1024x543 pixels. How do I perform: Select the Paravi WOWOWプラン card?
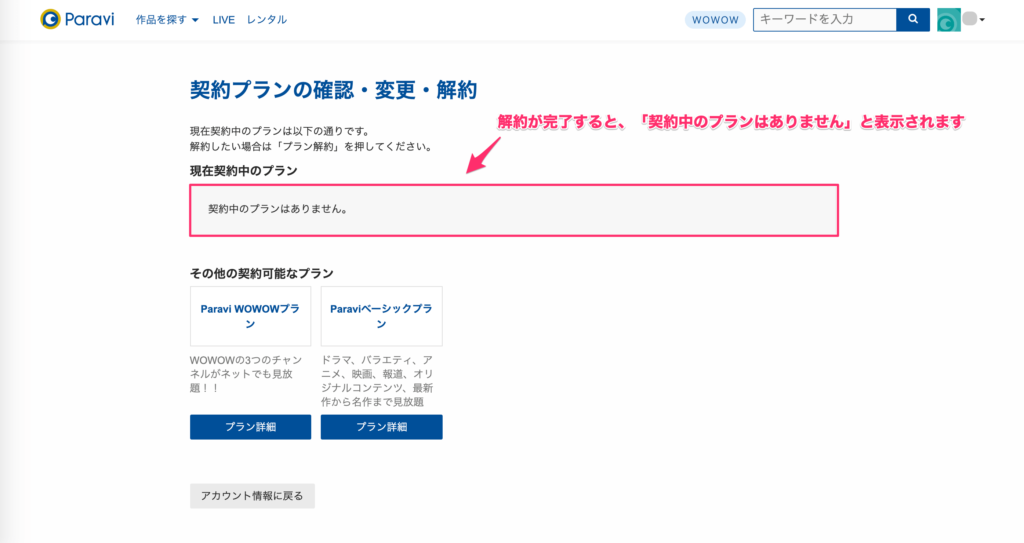(250, 316)
